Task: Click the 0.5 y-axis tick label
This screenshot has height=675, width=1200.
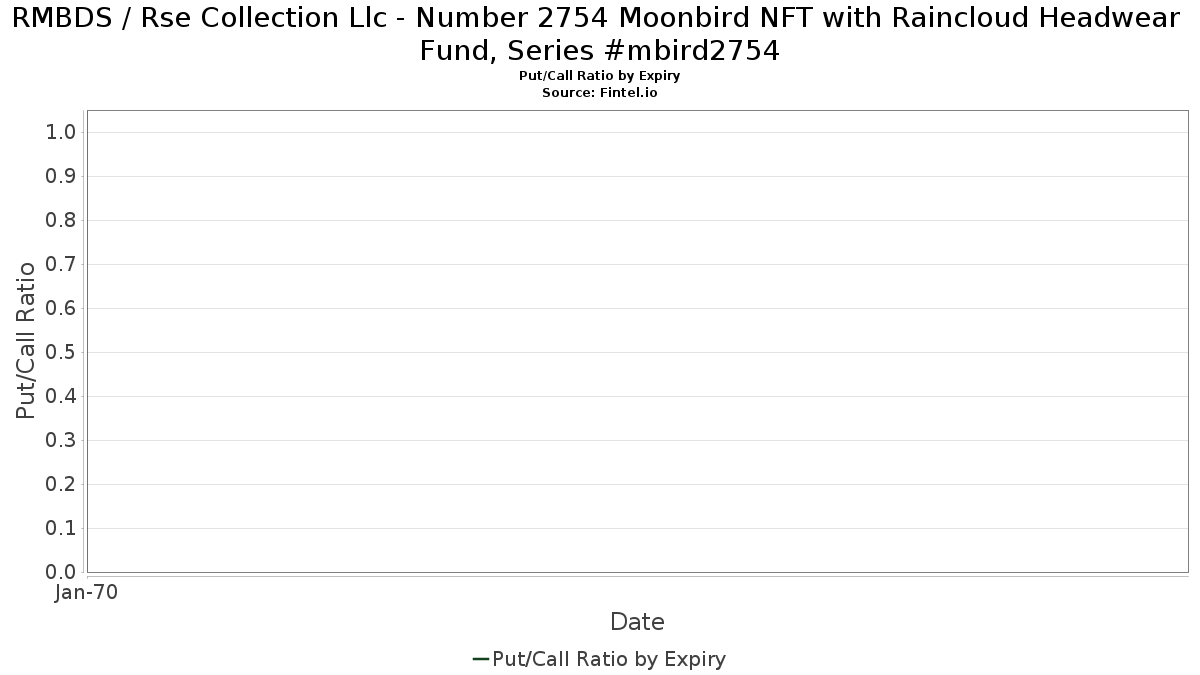Action: point(61,352)
